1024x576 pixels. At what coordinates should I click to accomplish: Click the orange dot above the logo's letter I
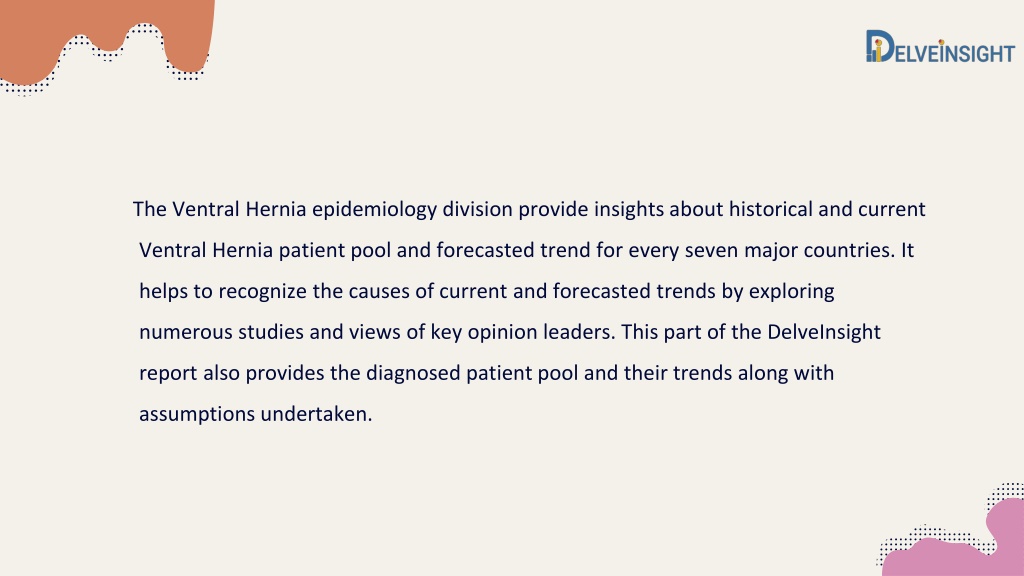(941, 42)
